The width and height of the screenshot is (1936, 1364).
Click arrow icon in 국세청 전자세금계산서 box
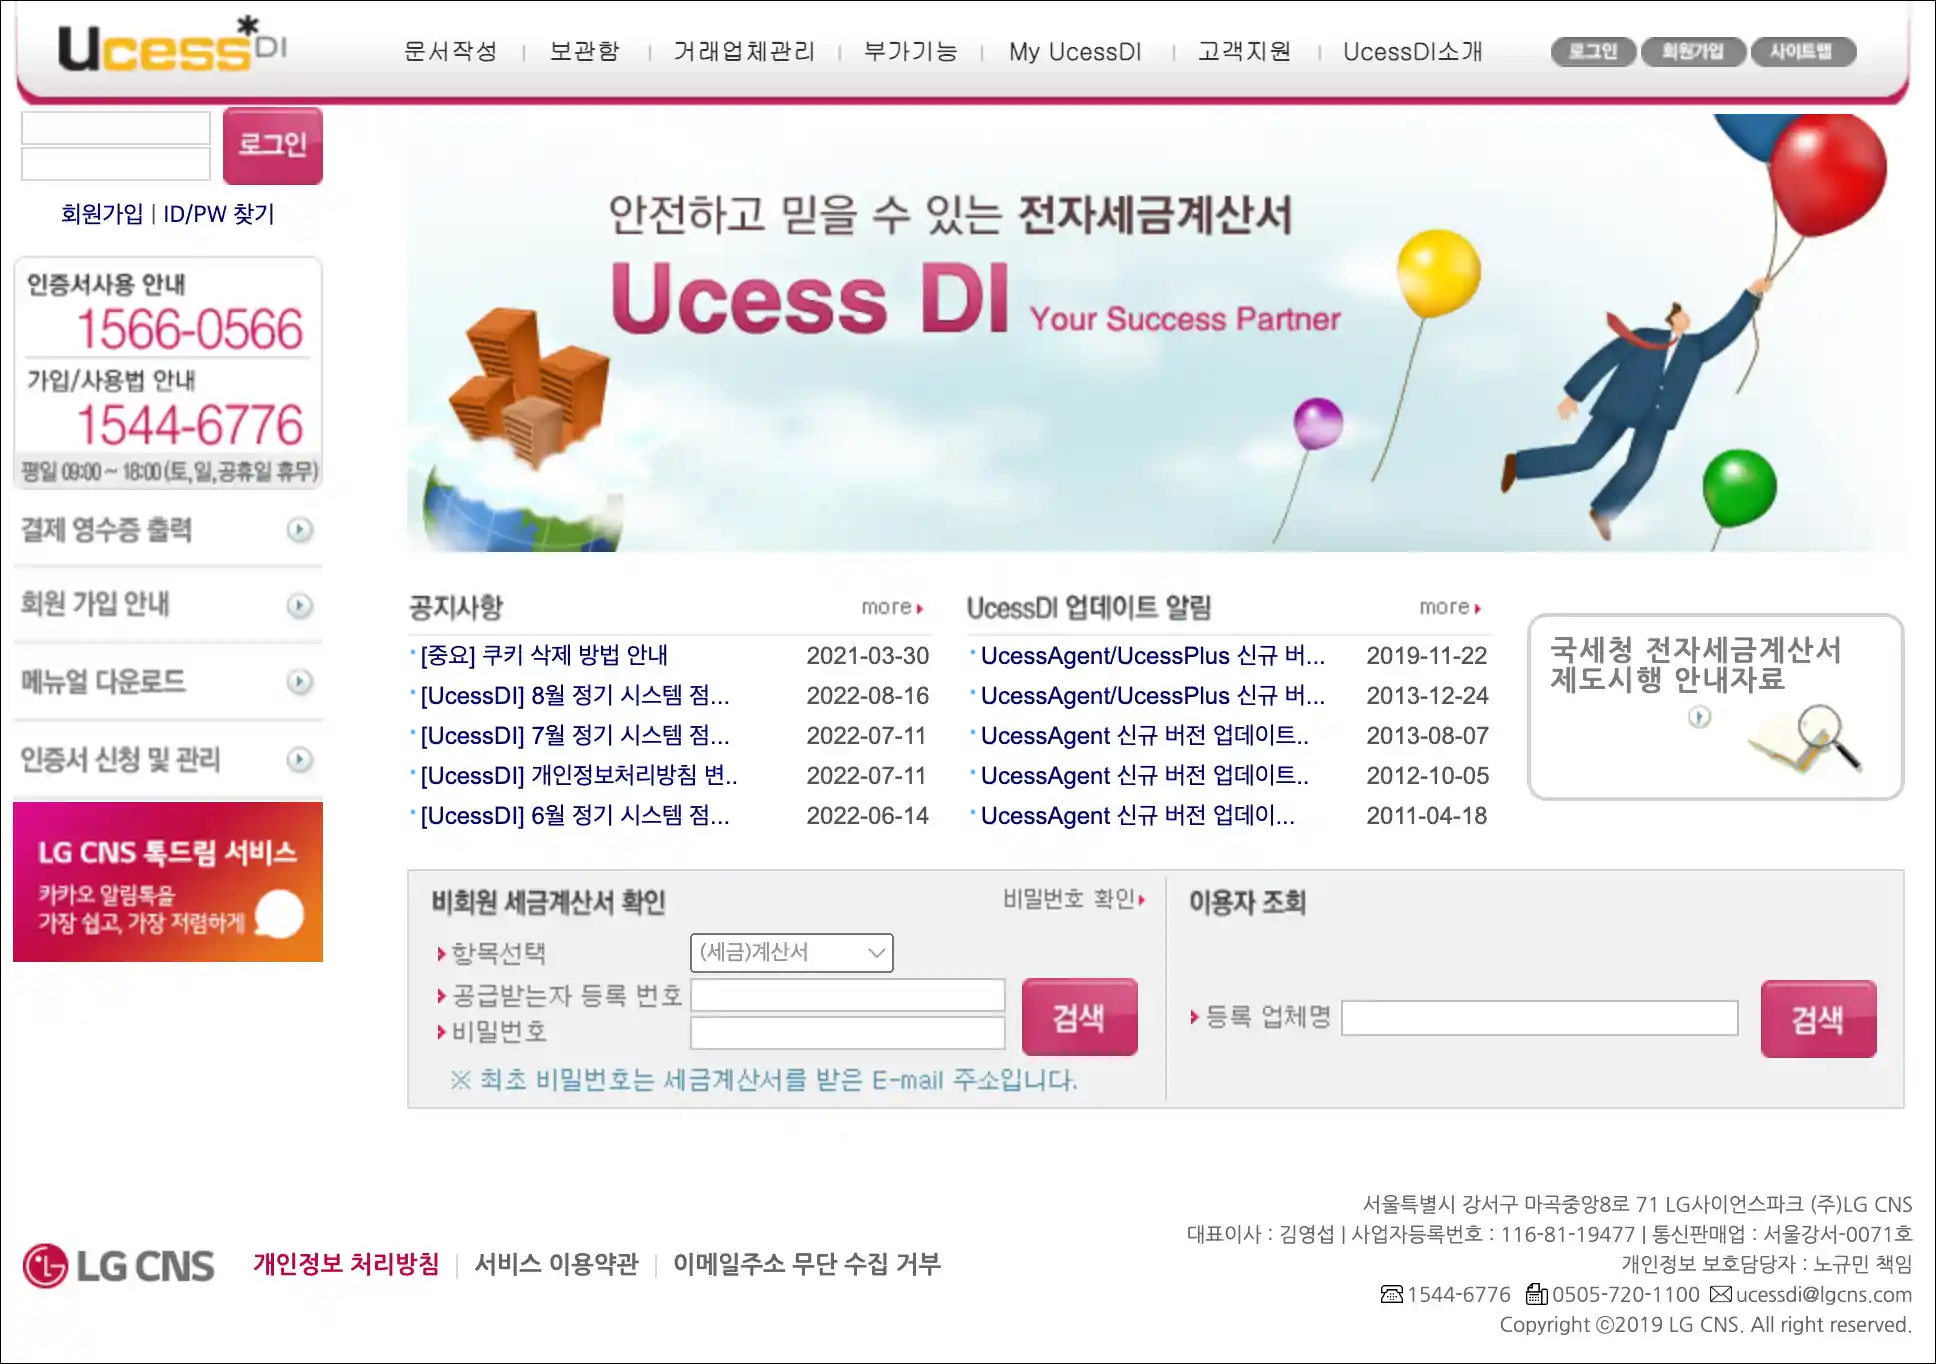(x=1699, y=717)
